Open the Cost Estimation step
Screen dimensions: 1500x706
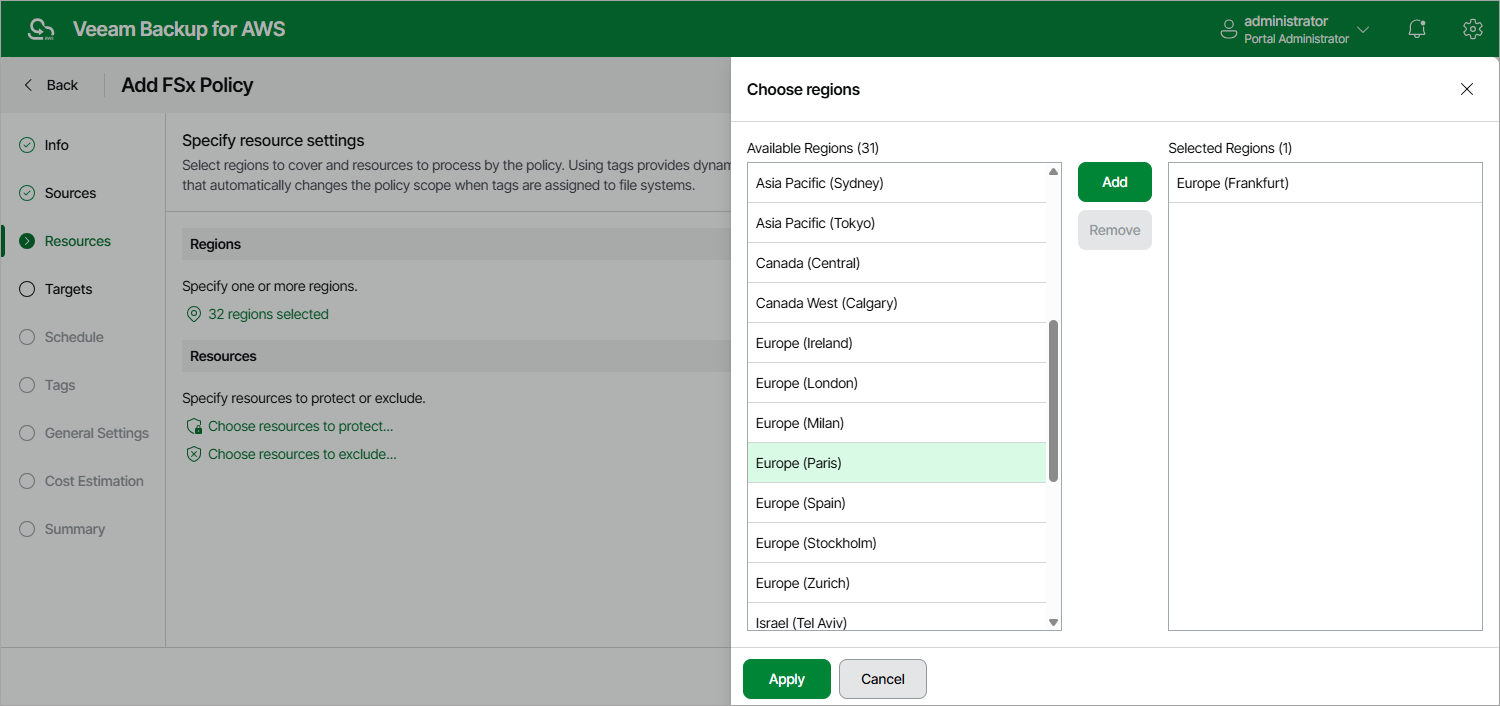coord(94,481)
